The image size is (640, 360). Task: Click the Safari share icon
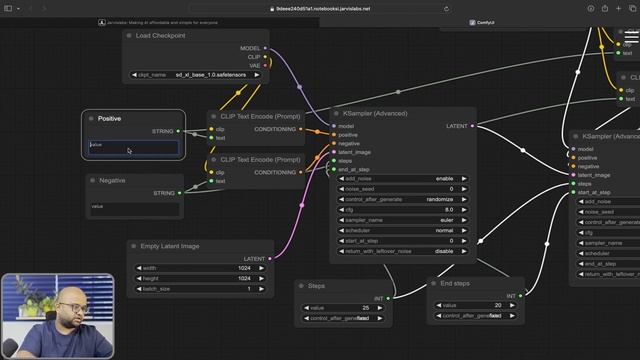605,9
